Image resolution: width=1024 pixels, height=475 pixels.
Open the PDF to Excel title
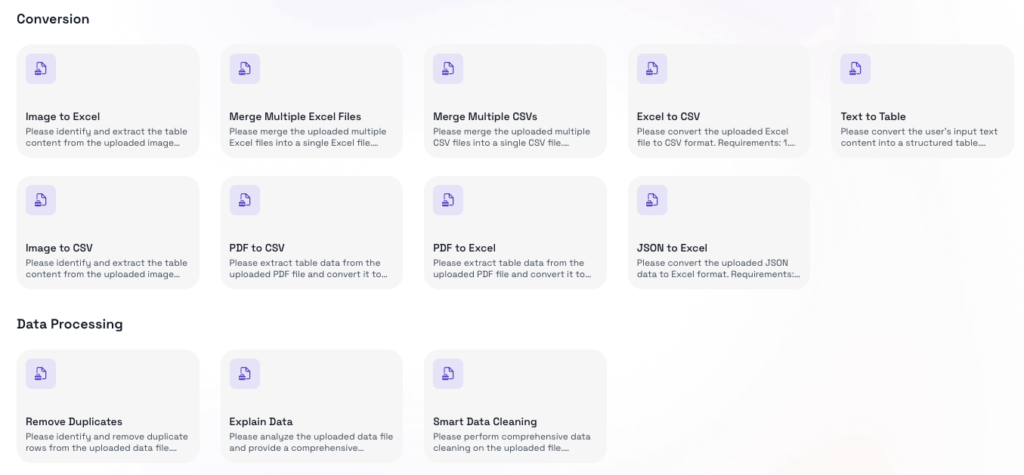[464, 248]
